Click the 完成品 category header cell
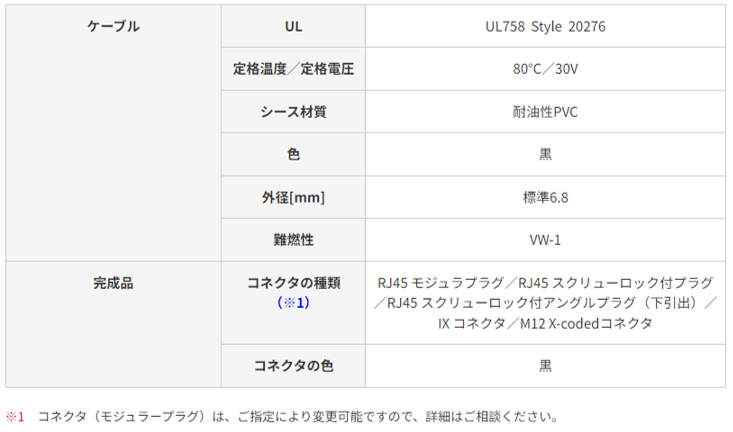This screenshot has width=733, height=432. click(x=113, y=283)
